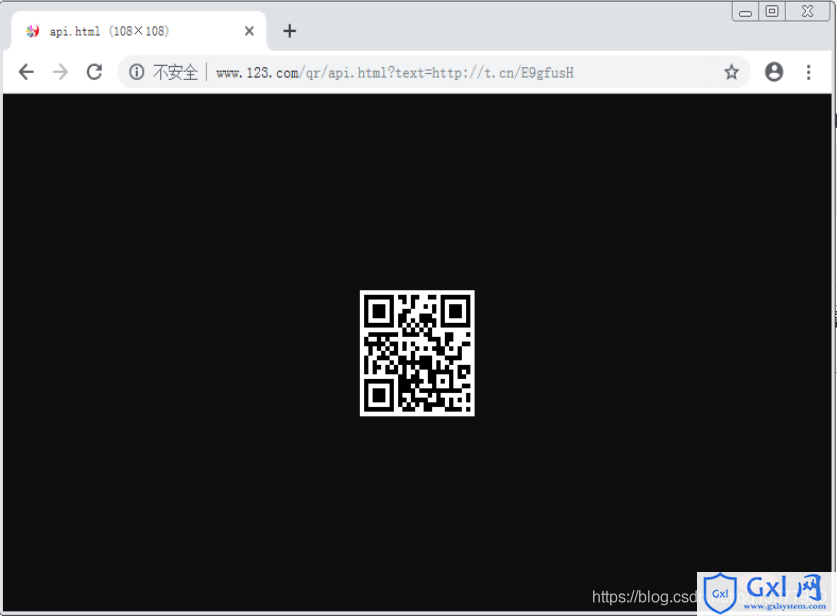Minimize the browser window
The image size is (837, 616).
(x=745, y=12)
